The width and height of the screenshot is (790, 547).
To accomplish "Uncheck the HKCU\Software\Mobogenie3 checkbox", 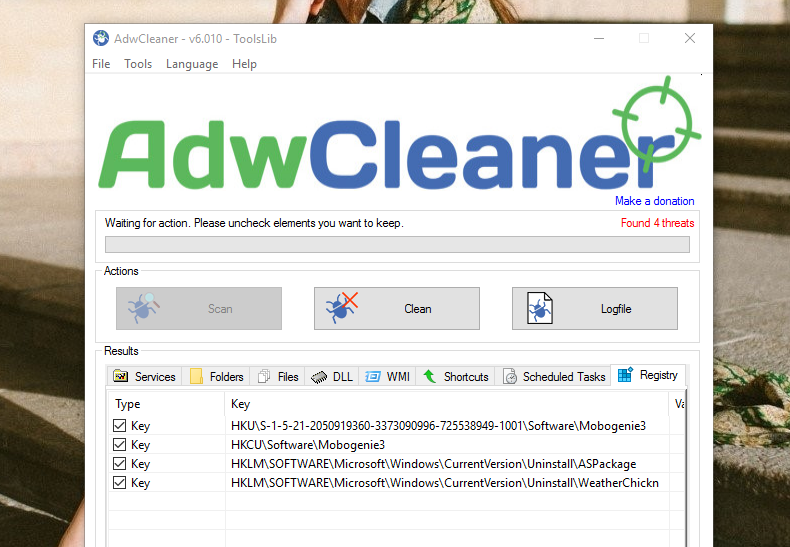I will pos(119,445).
